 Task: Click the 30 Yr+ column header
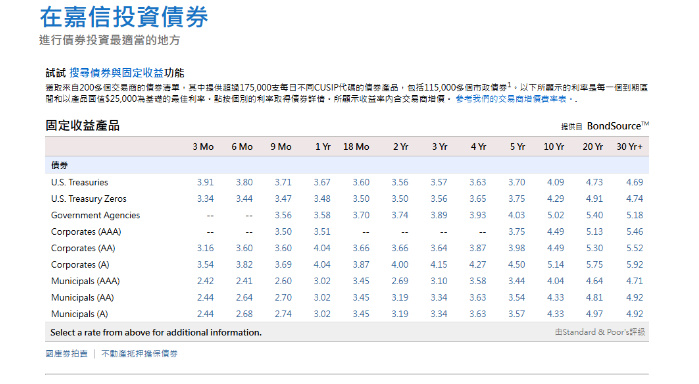630,147
